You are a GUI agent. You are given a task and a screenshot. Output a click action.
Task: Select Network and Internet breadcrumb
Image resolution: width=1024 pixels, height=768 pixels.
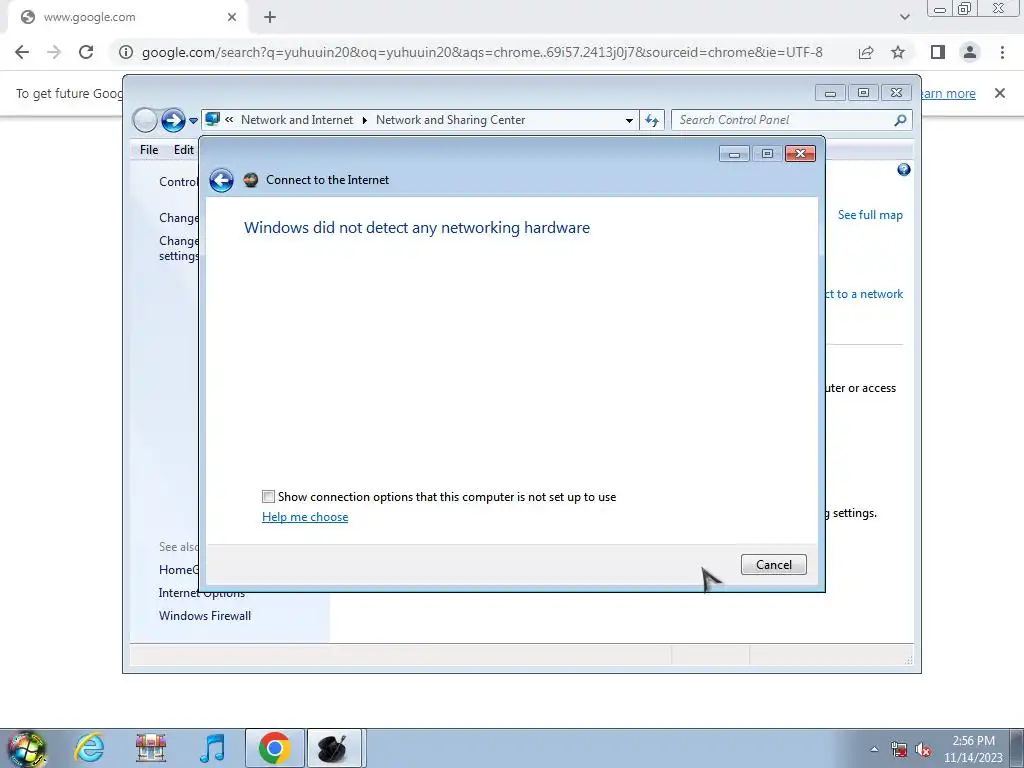point(296,120)
